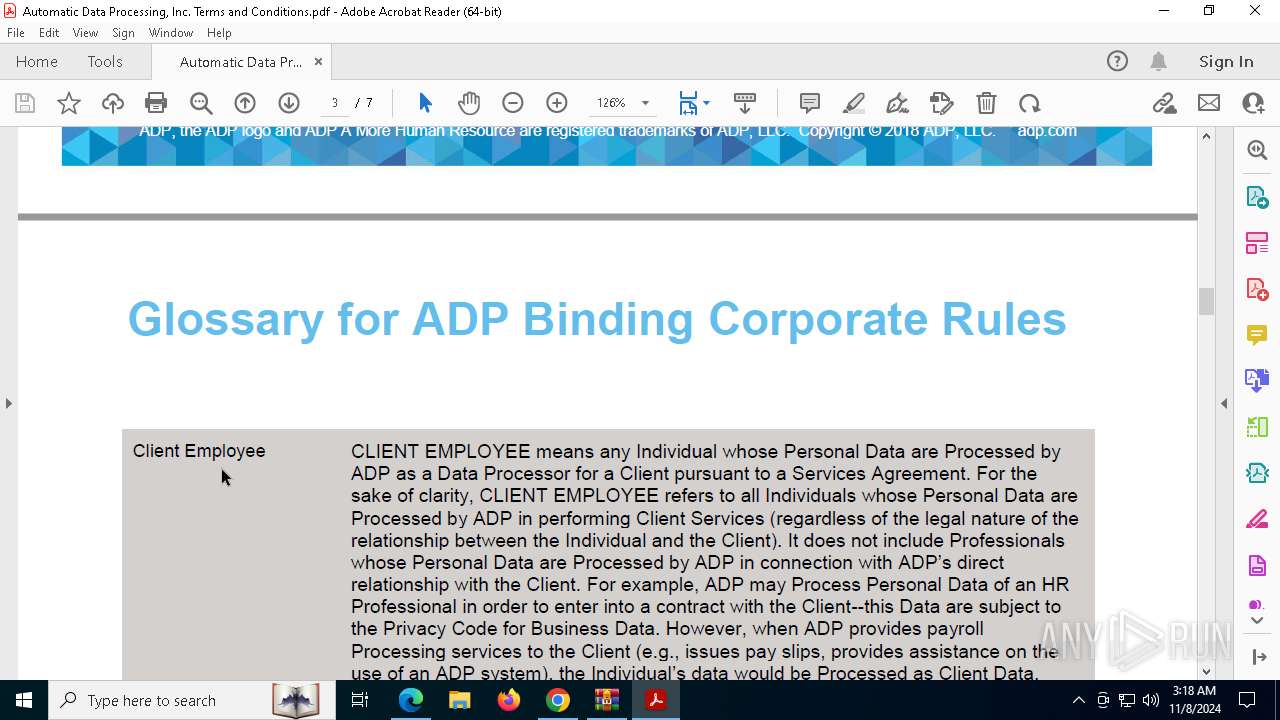This screenshot has height=720, width=1280.
Task: Switch to the Tools tab
Action: coord(105,61)
